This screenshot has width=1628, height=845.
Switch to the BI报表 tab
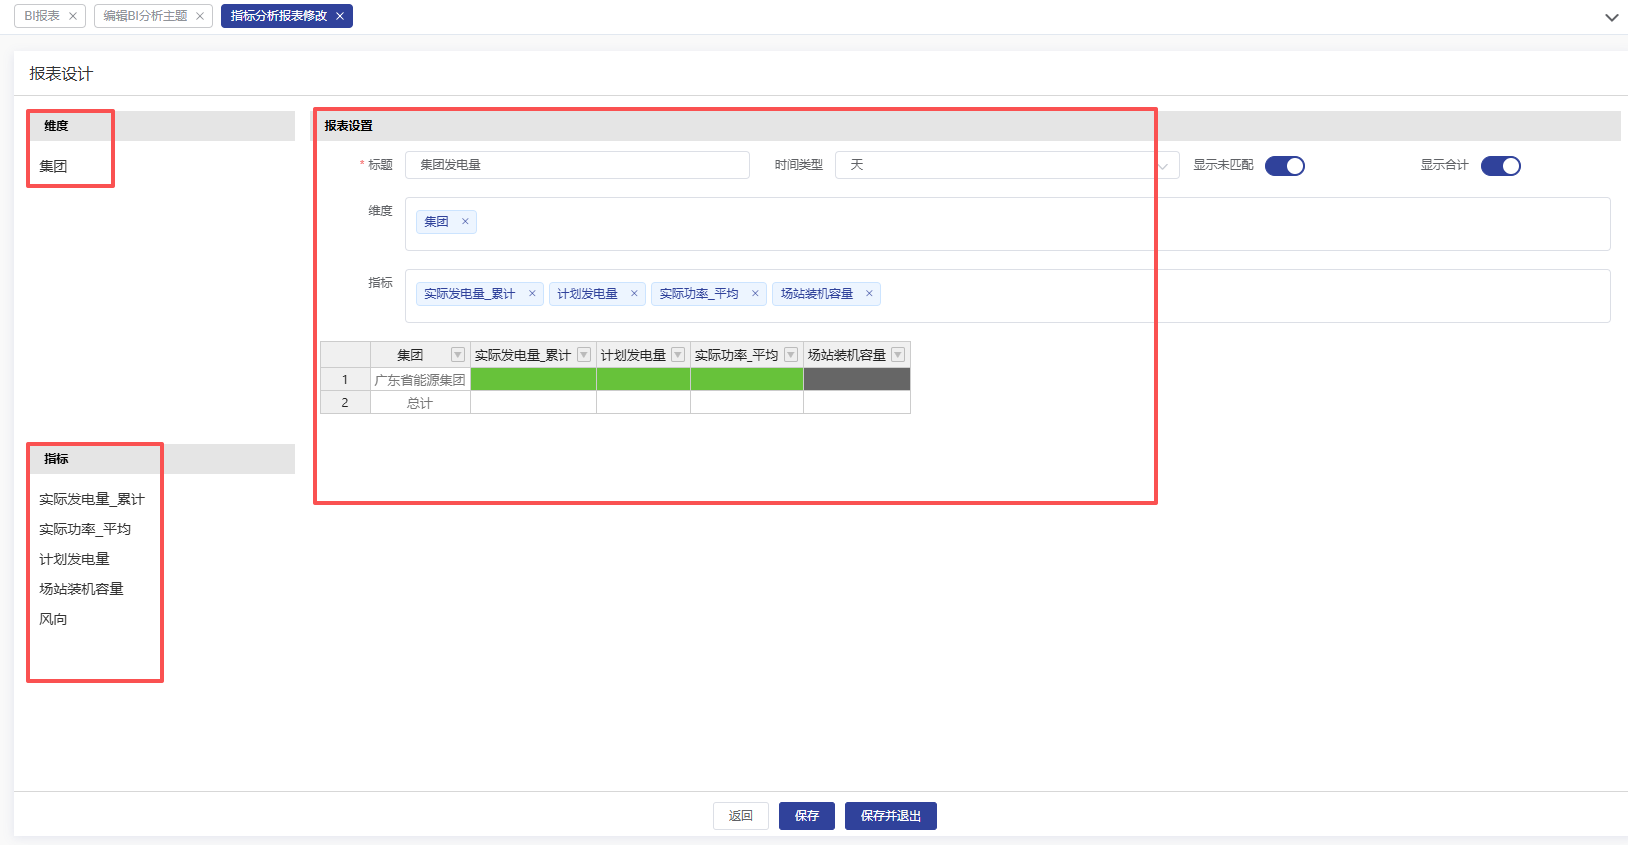tap(42, 16)
